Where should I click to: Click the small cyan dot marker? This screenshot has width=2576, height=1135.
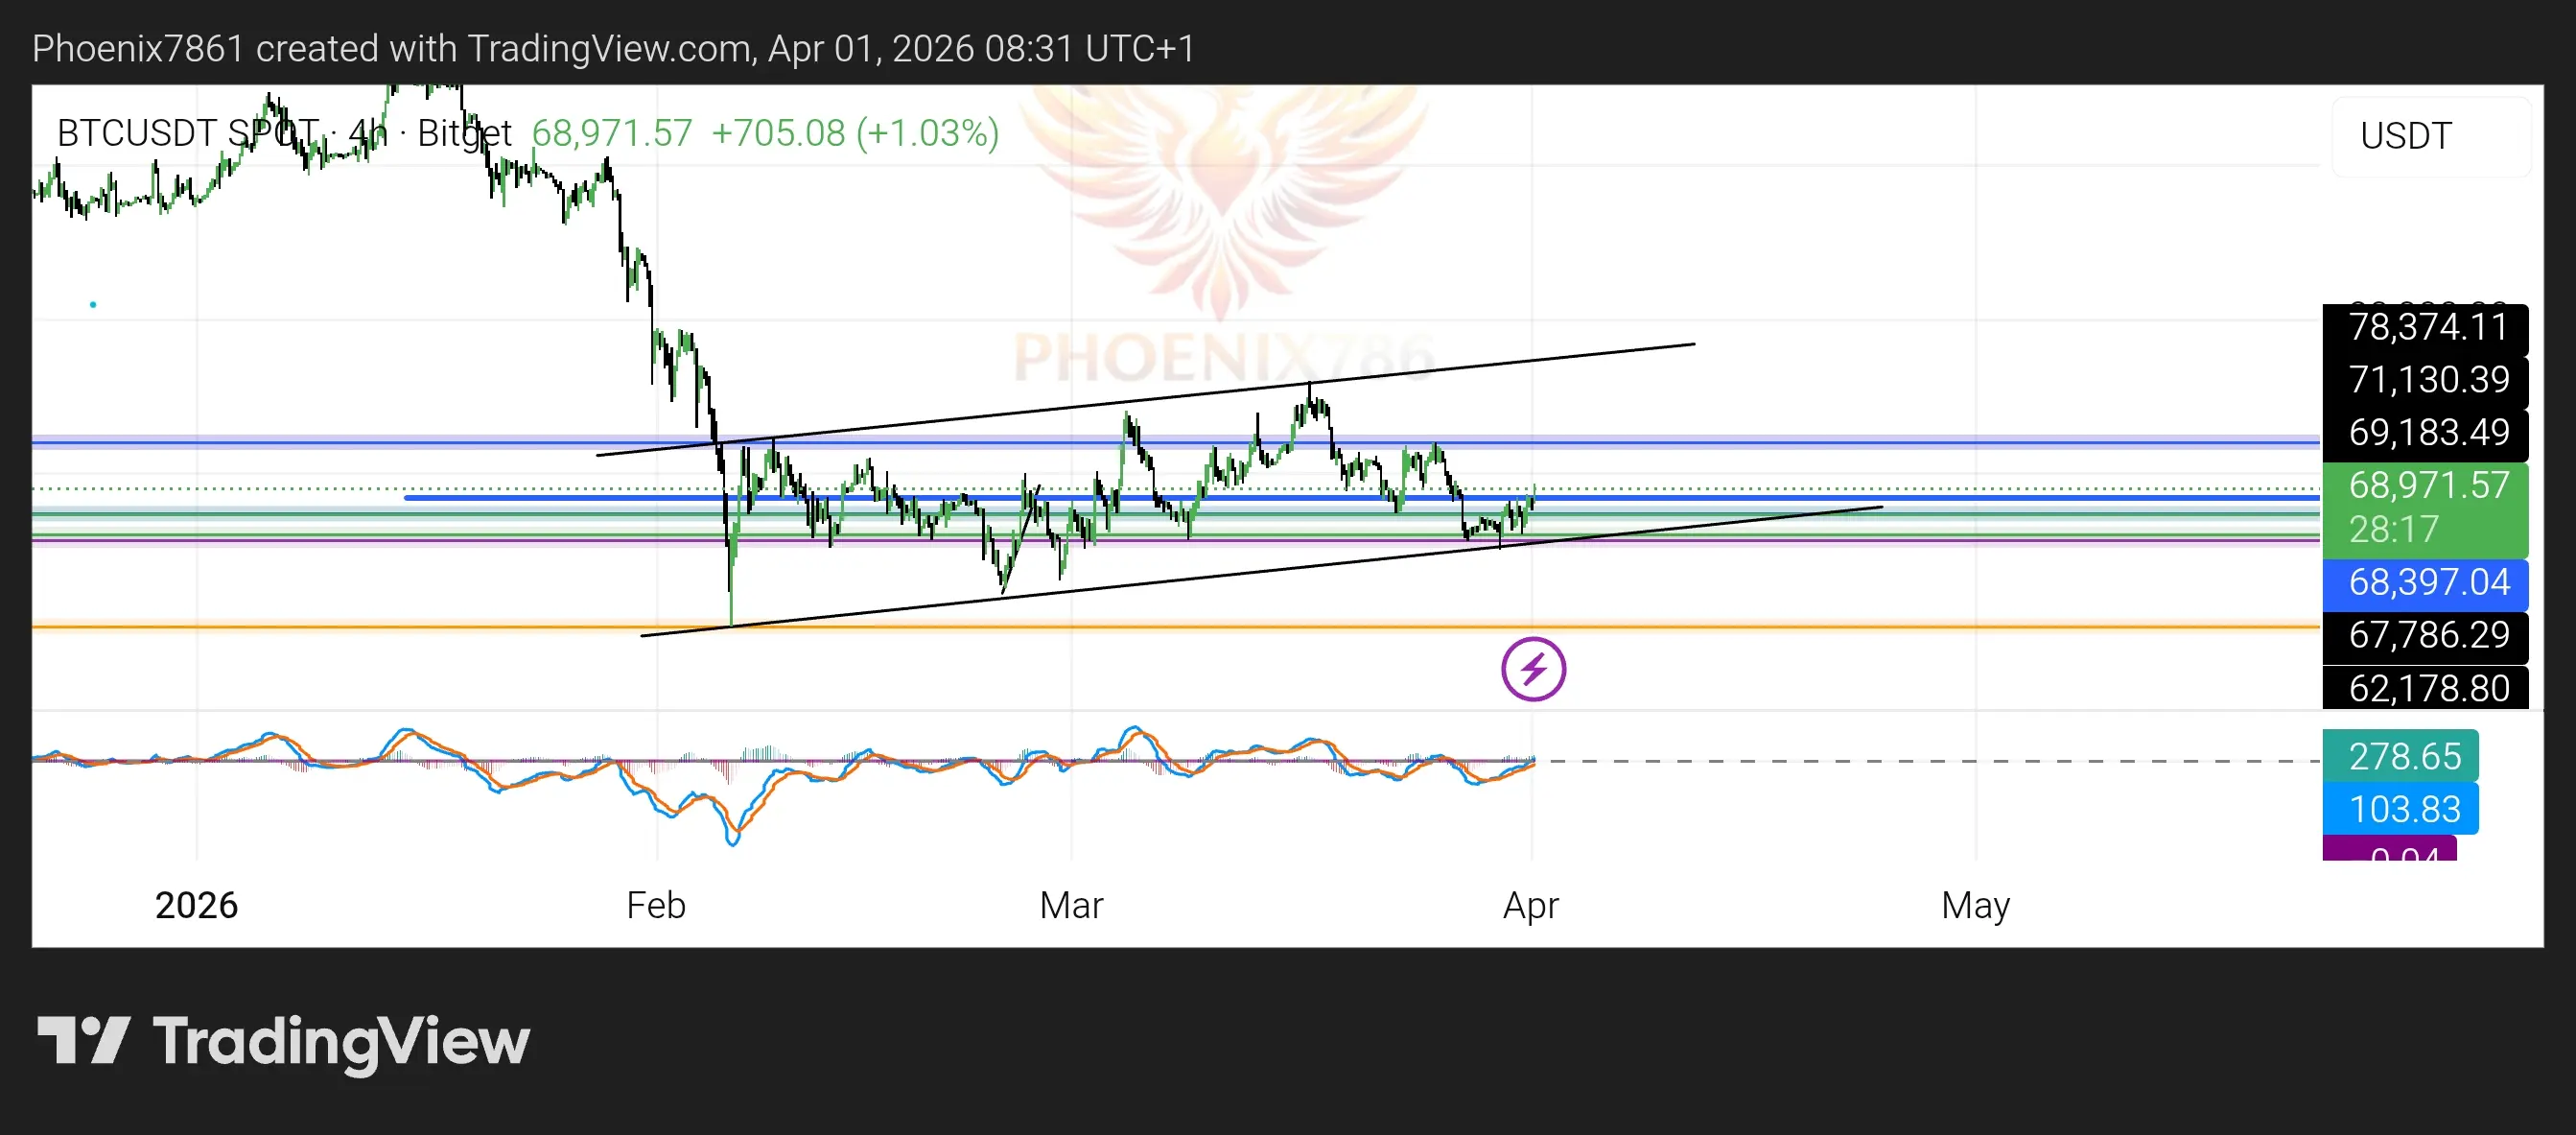click(93, 304)
